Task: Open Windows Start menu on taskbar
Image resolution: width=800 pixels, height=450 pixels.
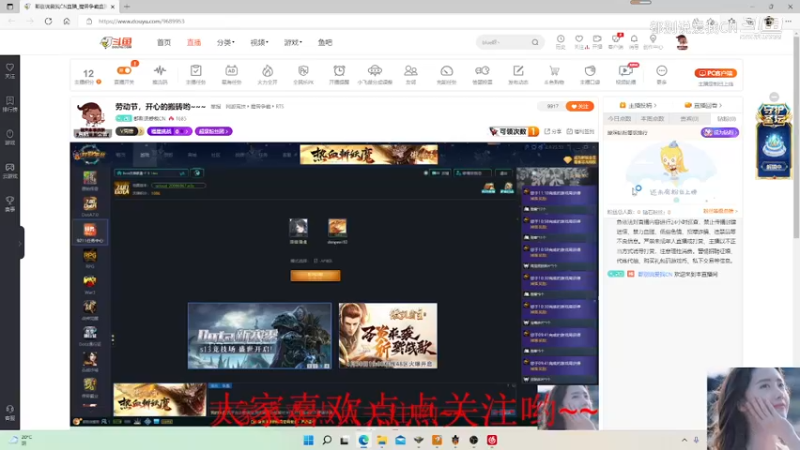Action: 309,440
